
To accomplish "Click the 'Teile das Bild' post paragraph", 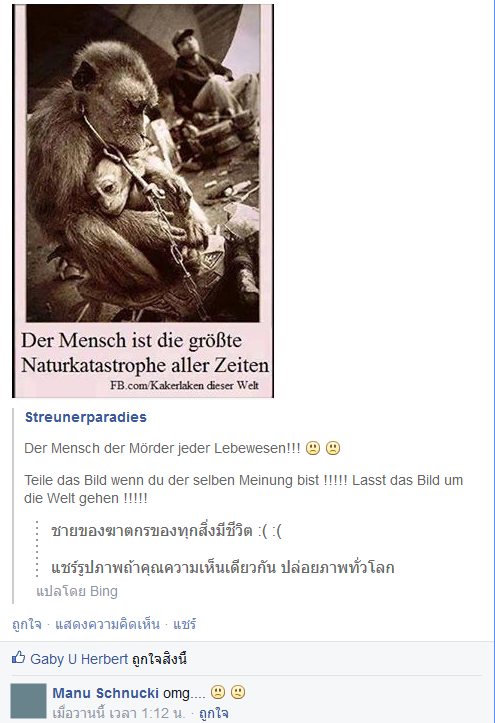I will 243,489.
